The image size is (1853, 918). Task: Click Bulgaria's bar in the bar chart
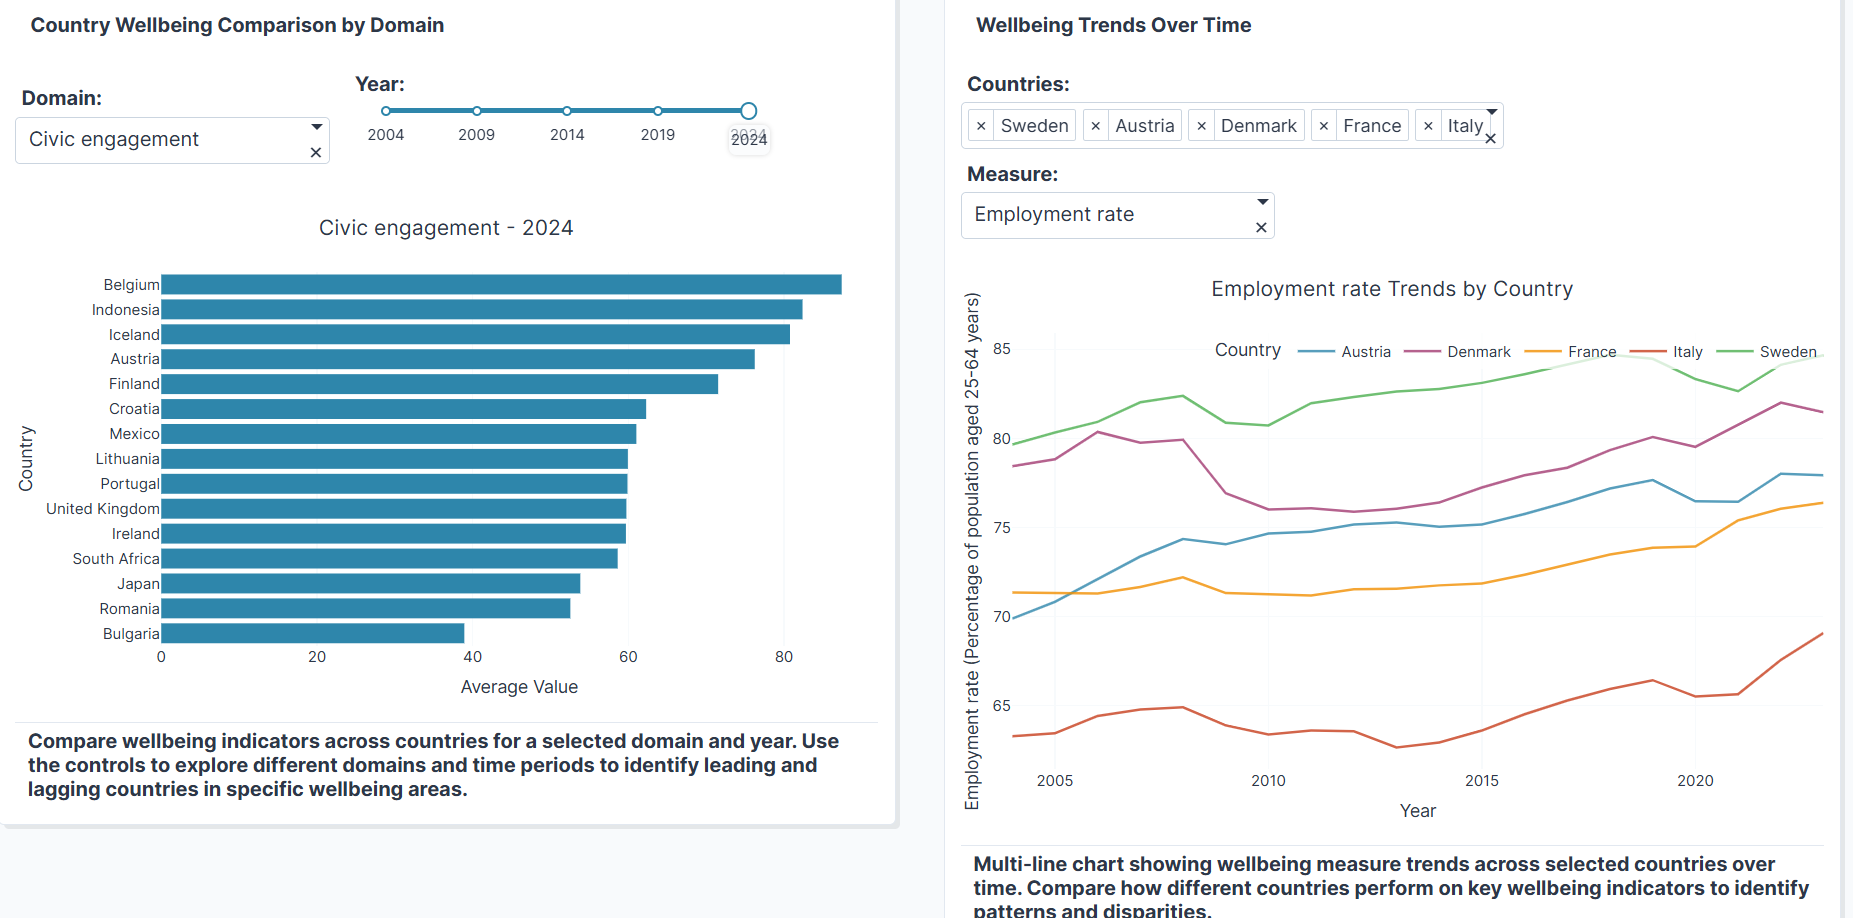310,633
